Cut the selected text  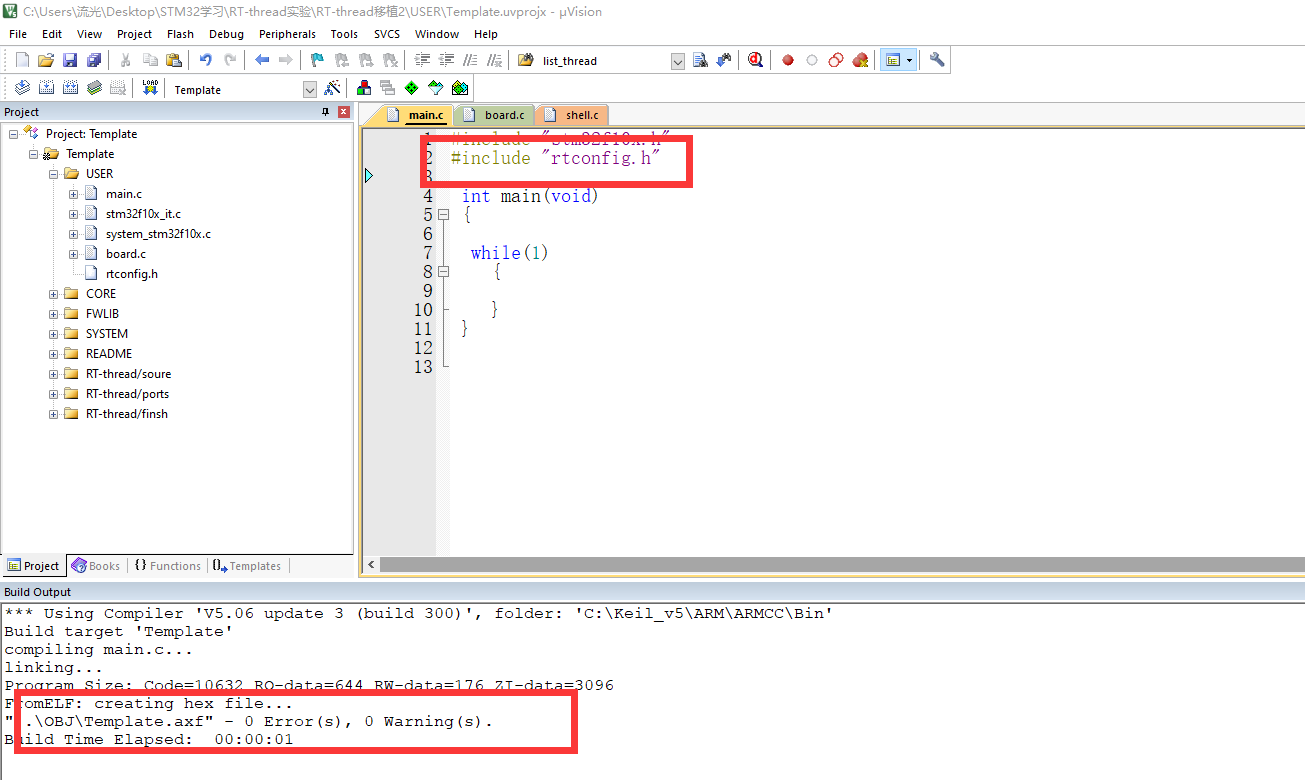126,60
